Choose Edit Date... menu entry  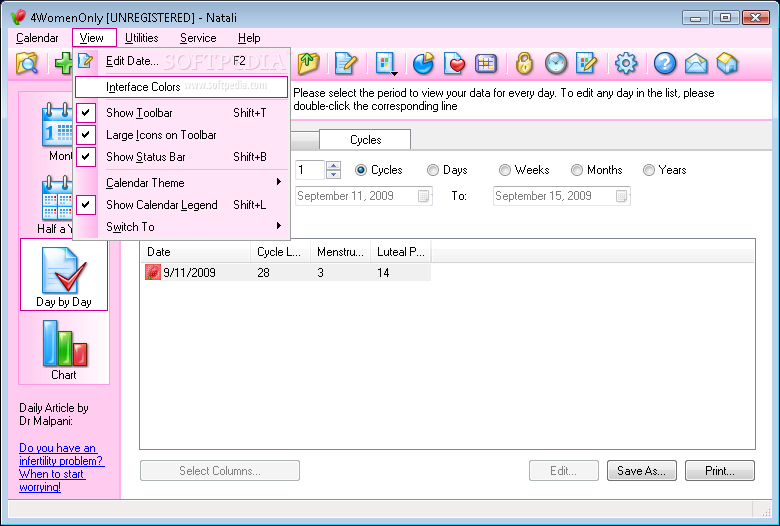(181, 61)
